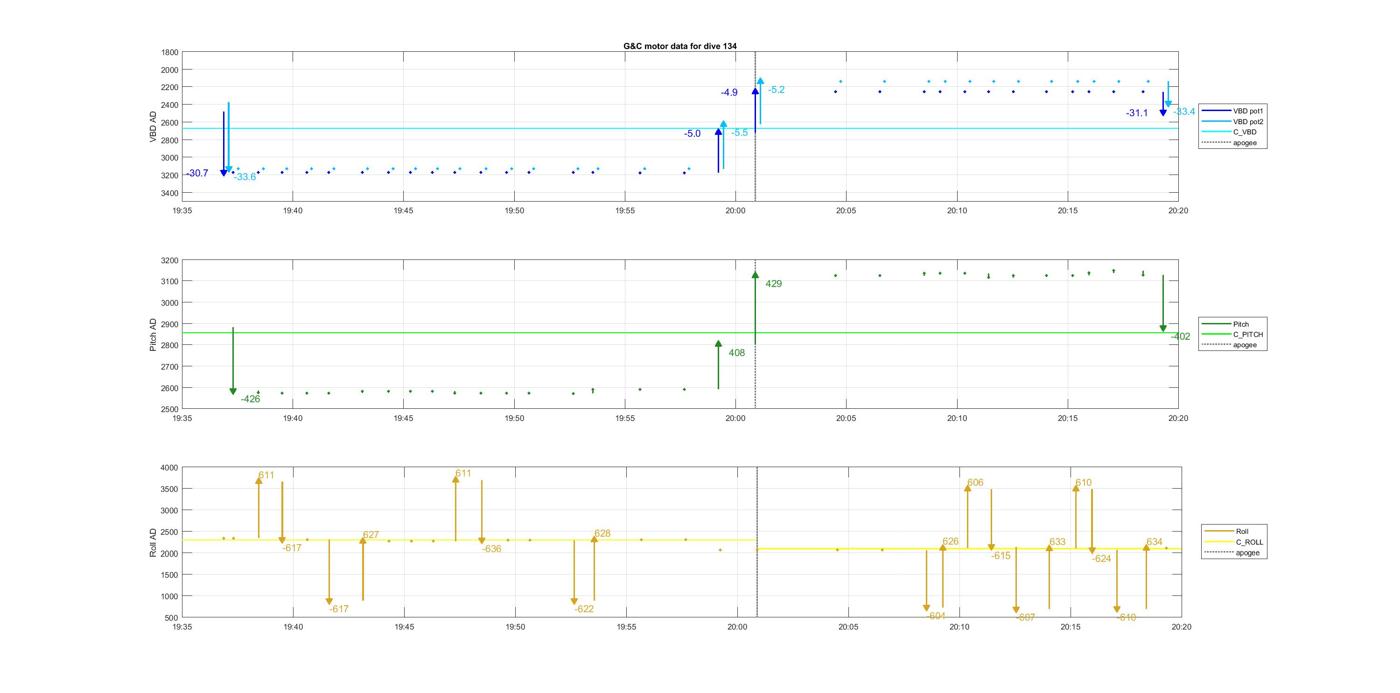Screen dimensions: 1400x693
Task: Click the -636 roll annotation
Action: [491, 550]
